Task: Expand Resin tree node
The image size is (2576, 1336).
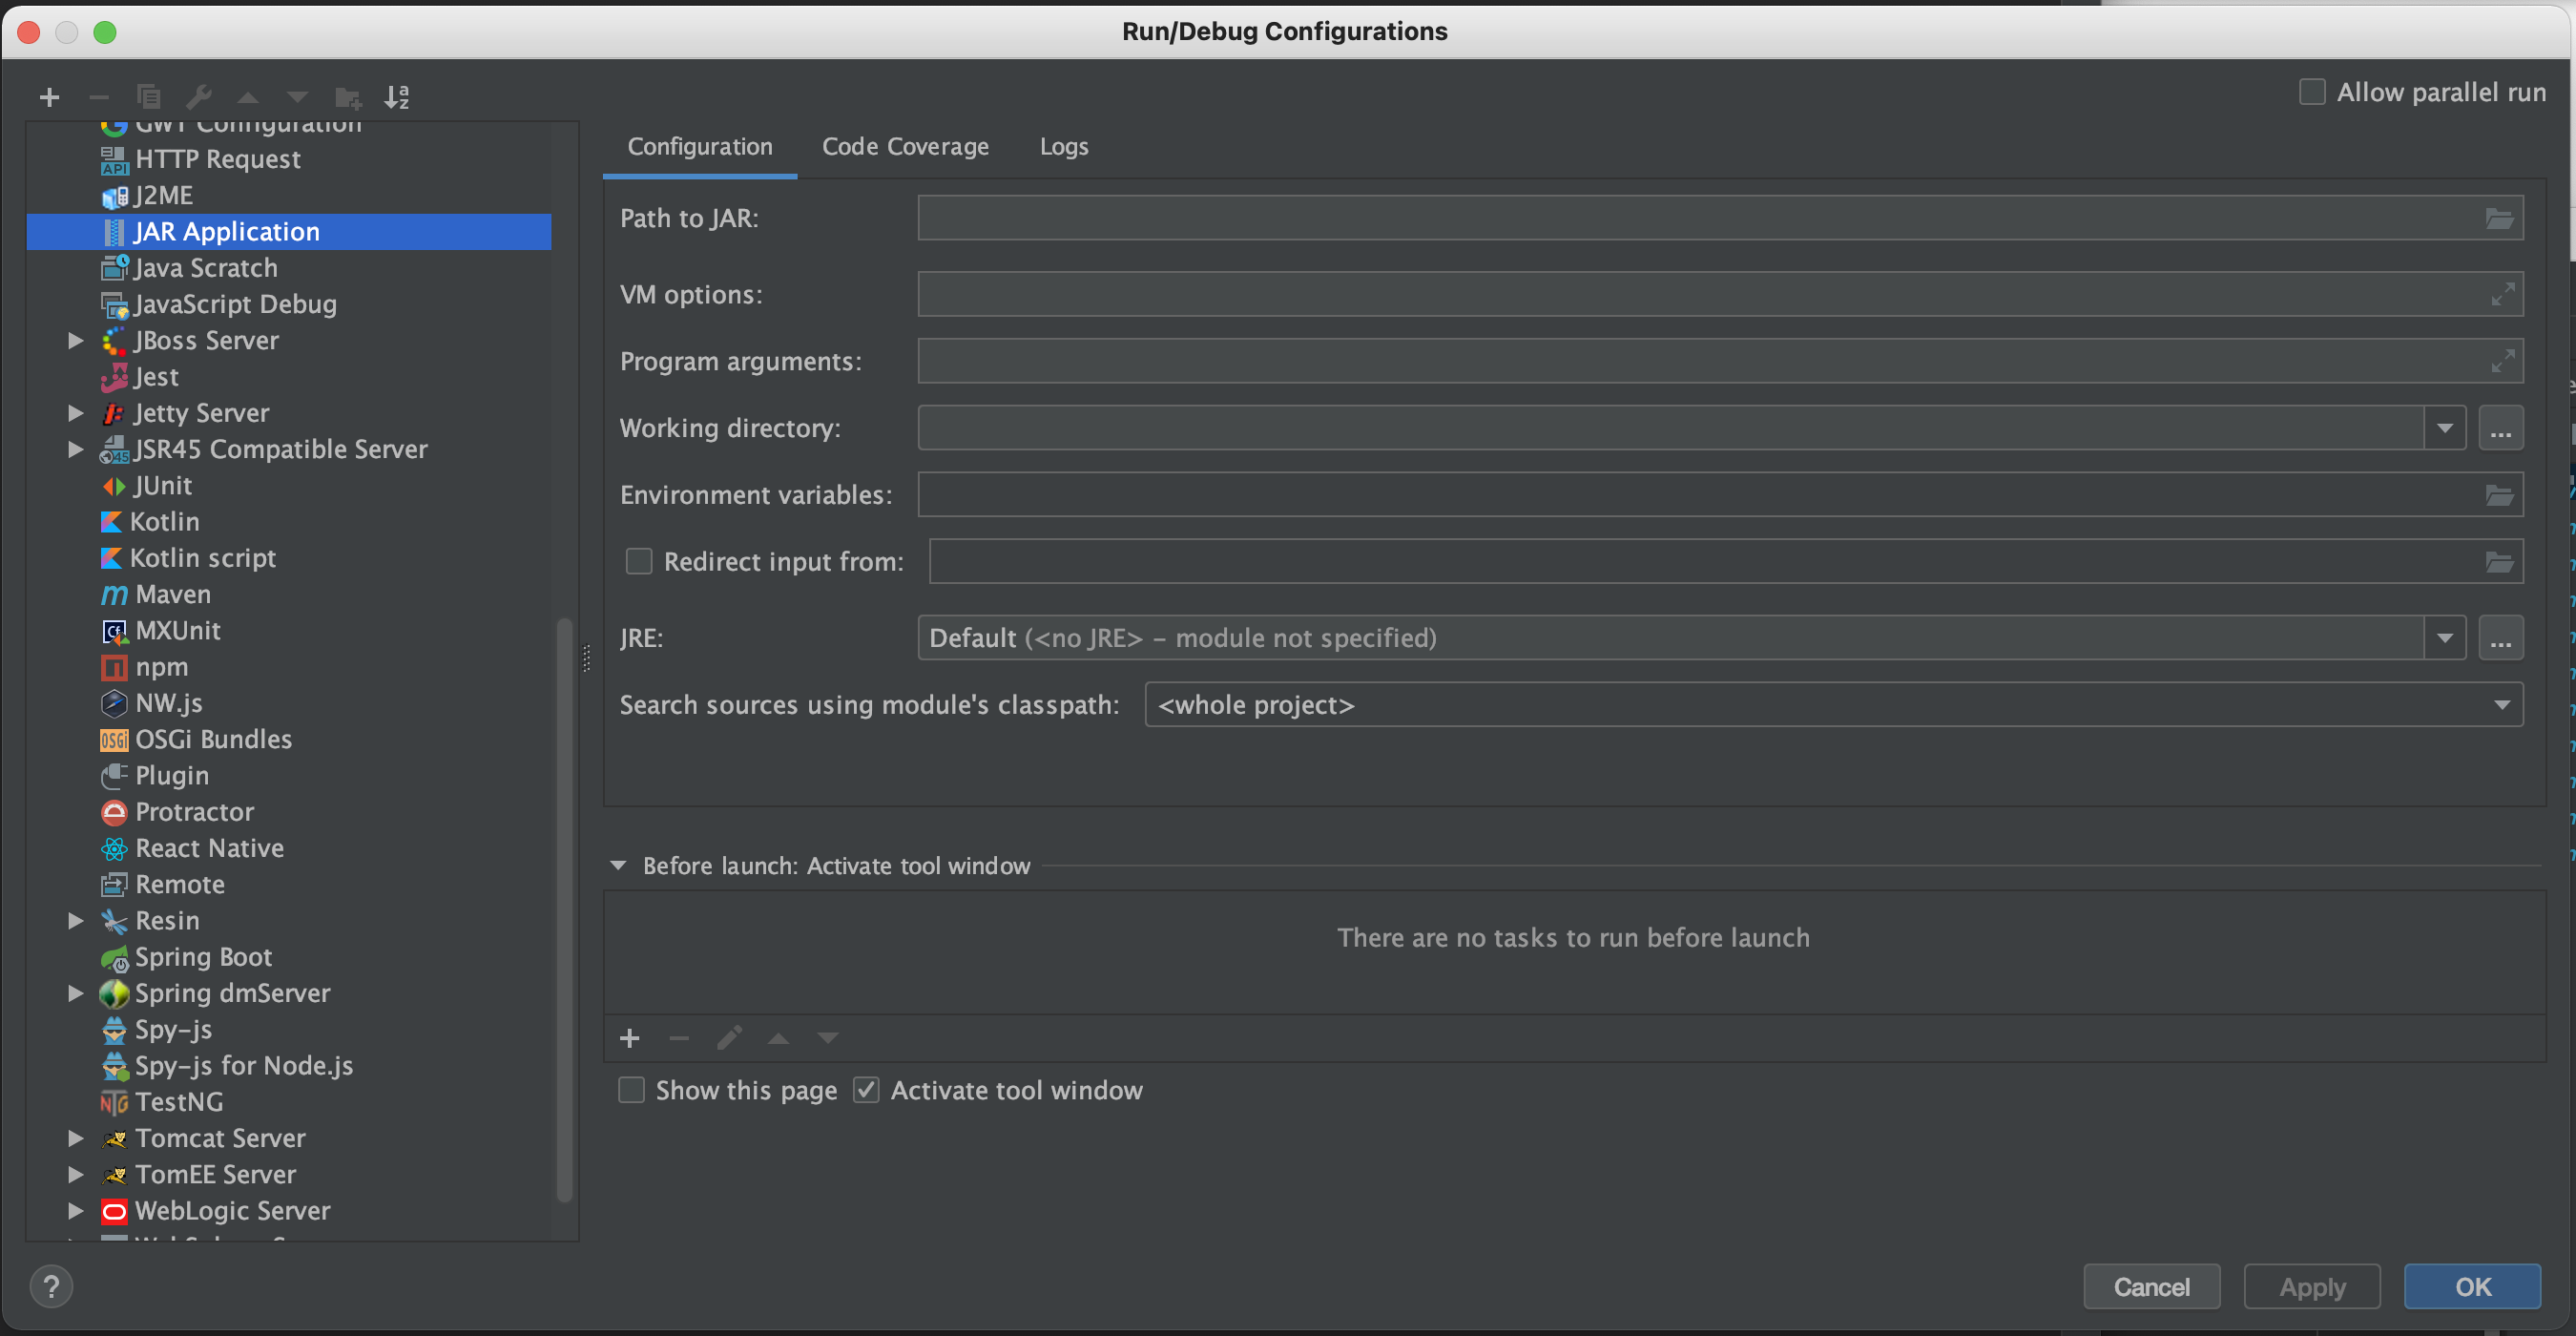Action: click(75, 921)
